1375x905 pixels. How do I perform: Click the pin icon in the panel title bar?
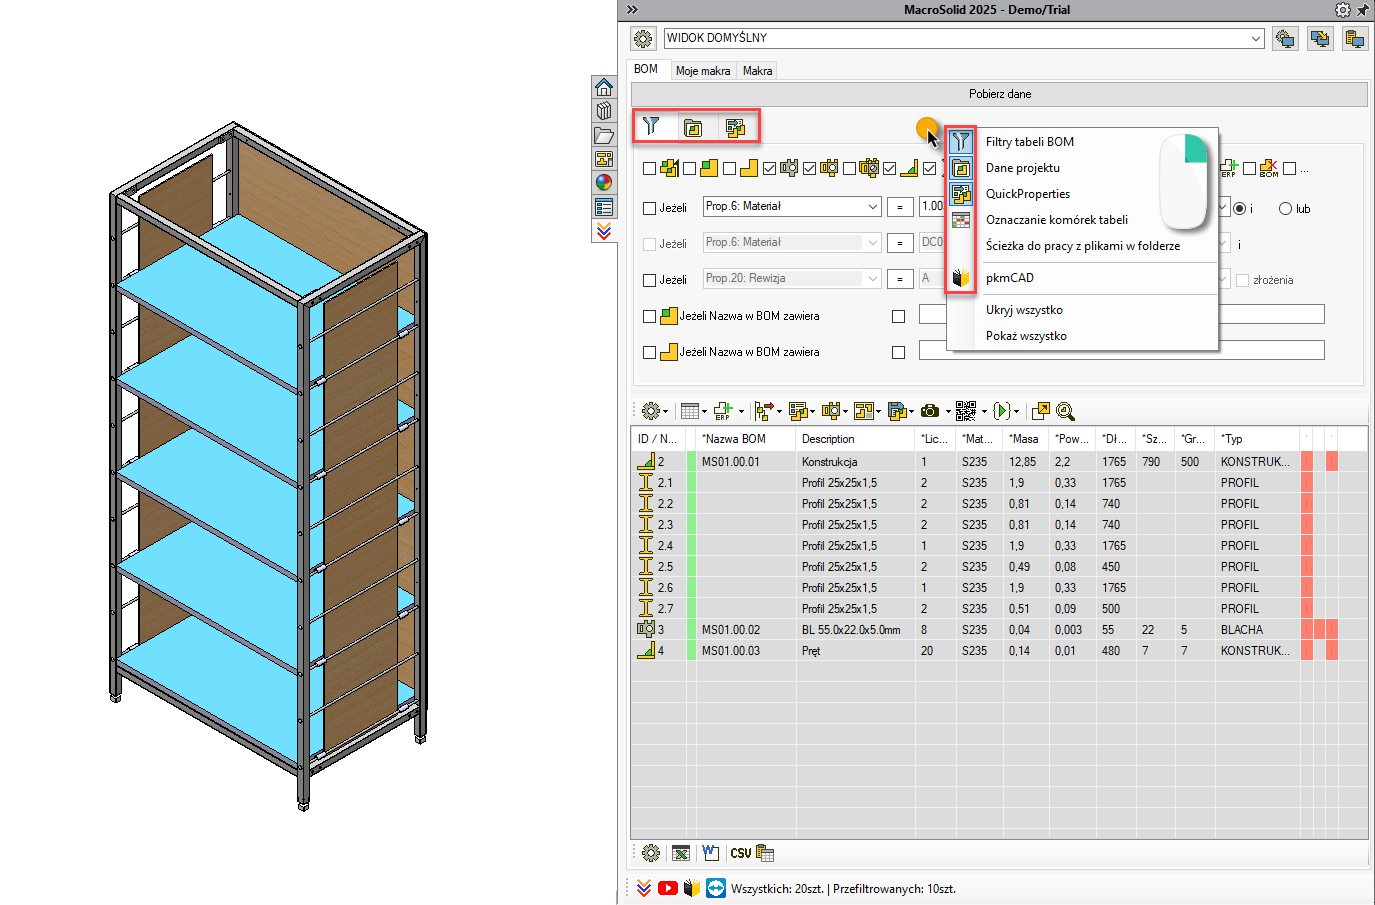(1363, 9)
